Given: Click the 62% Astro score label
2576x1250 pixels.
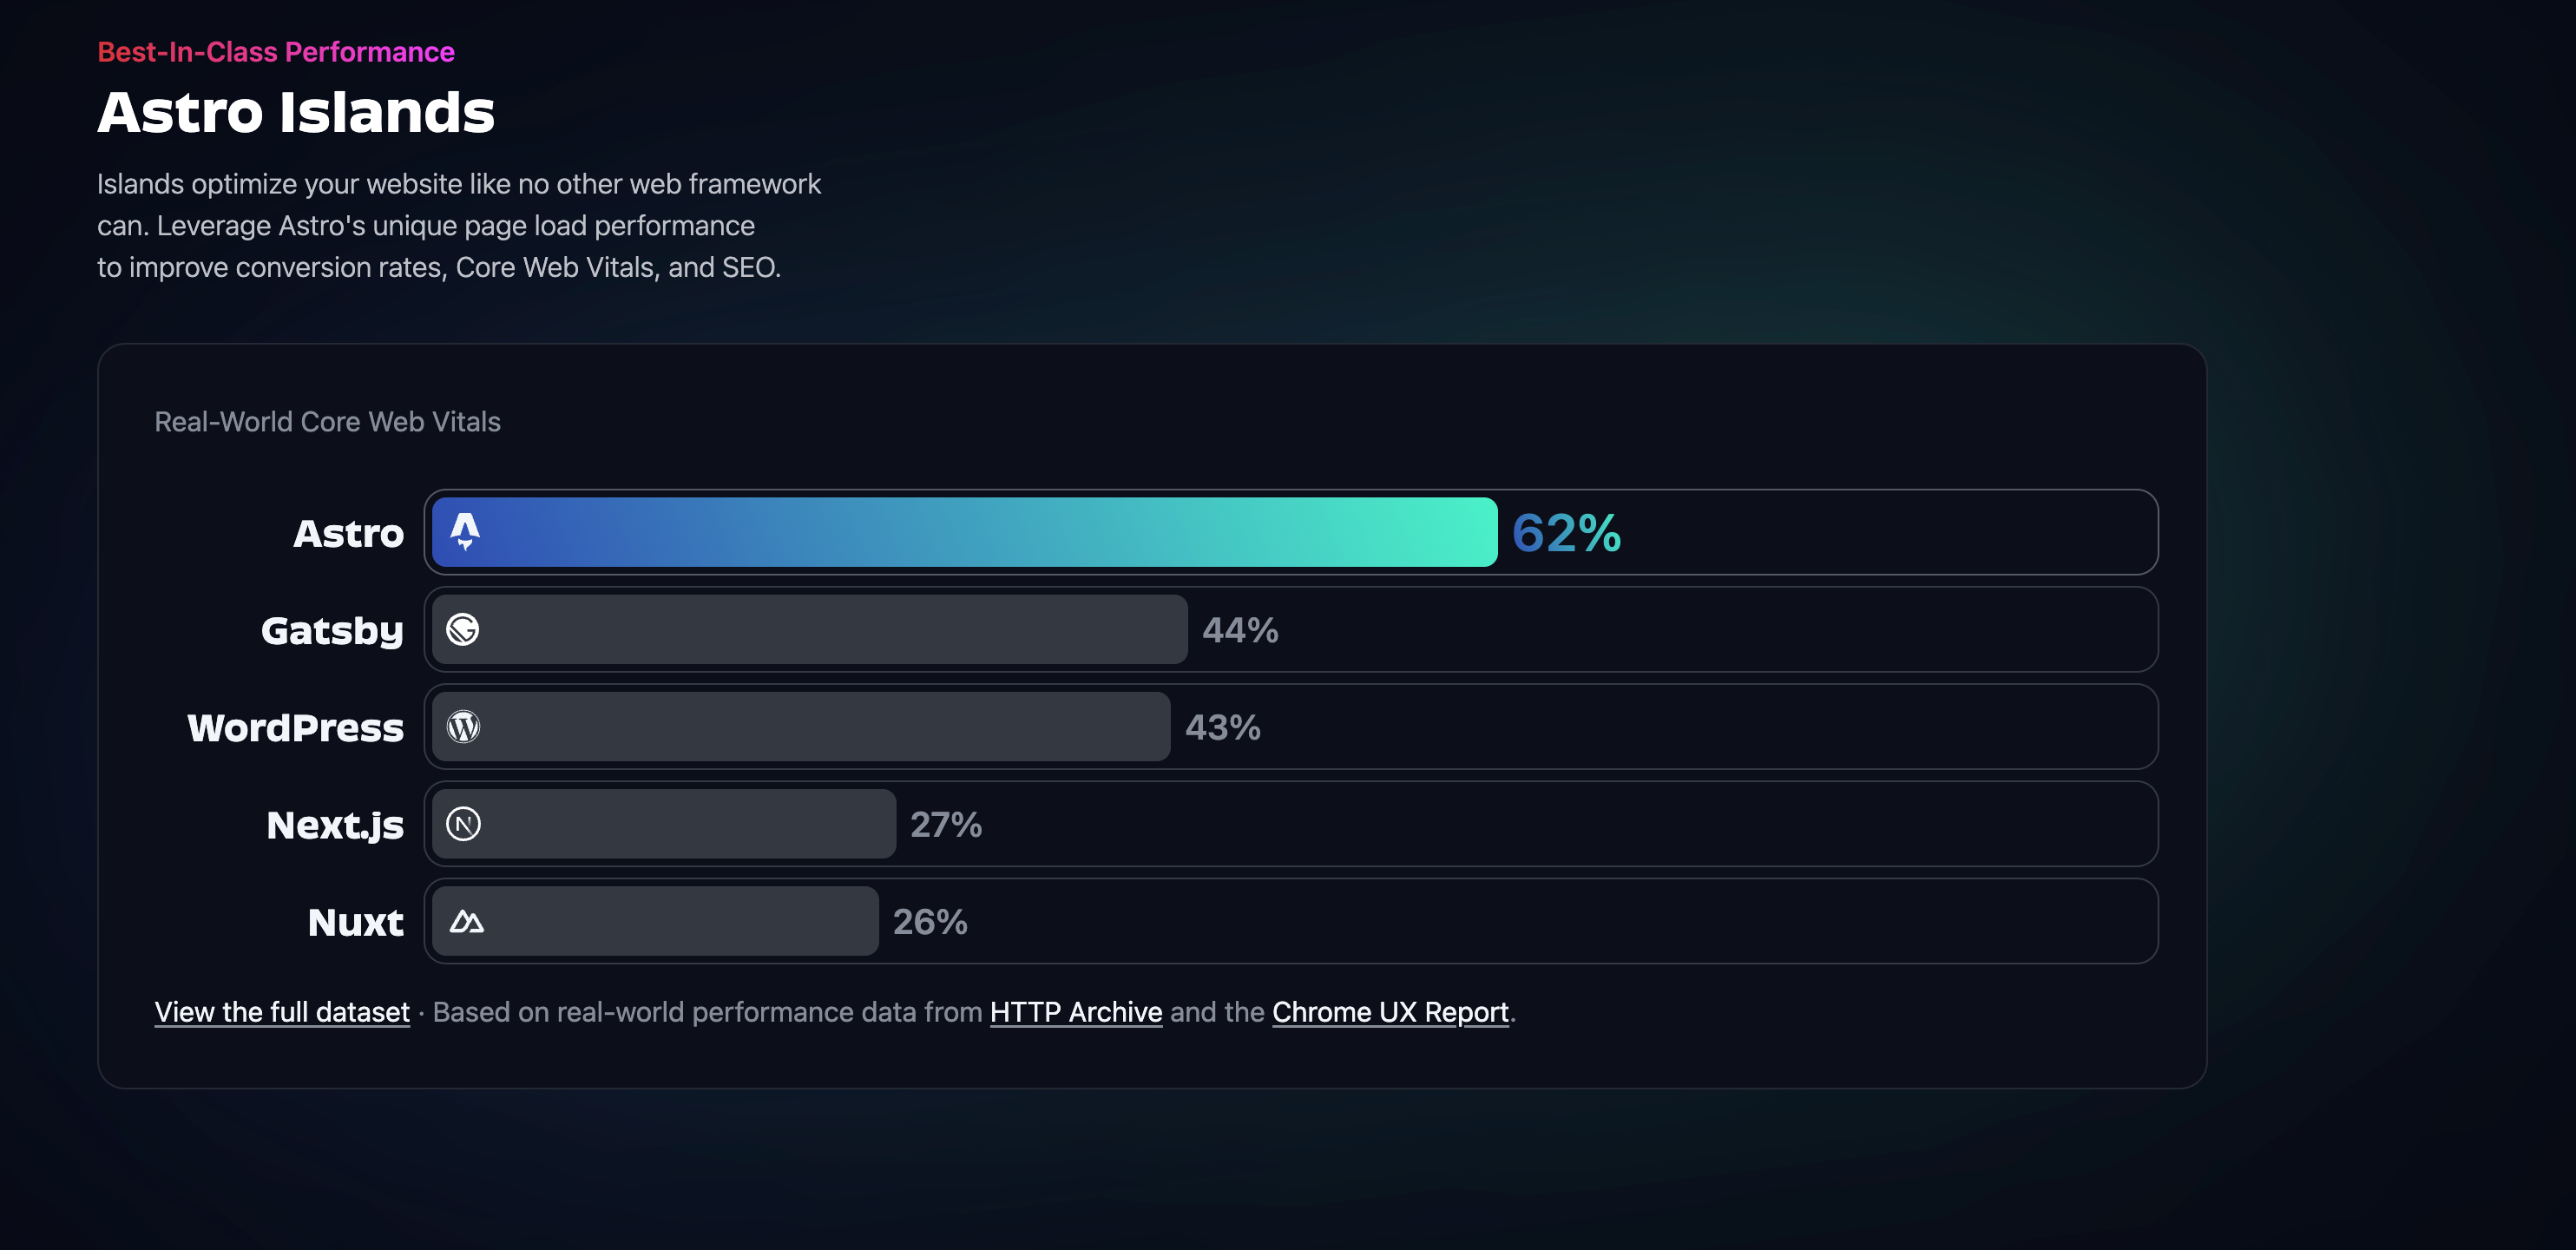Looking at the screenshot, I should pyautogui.click(x=1566, y=533).
